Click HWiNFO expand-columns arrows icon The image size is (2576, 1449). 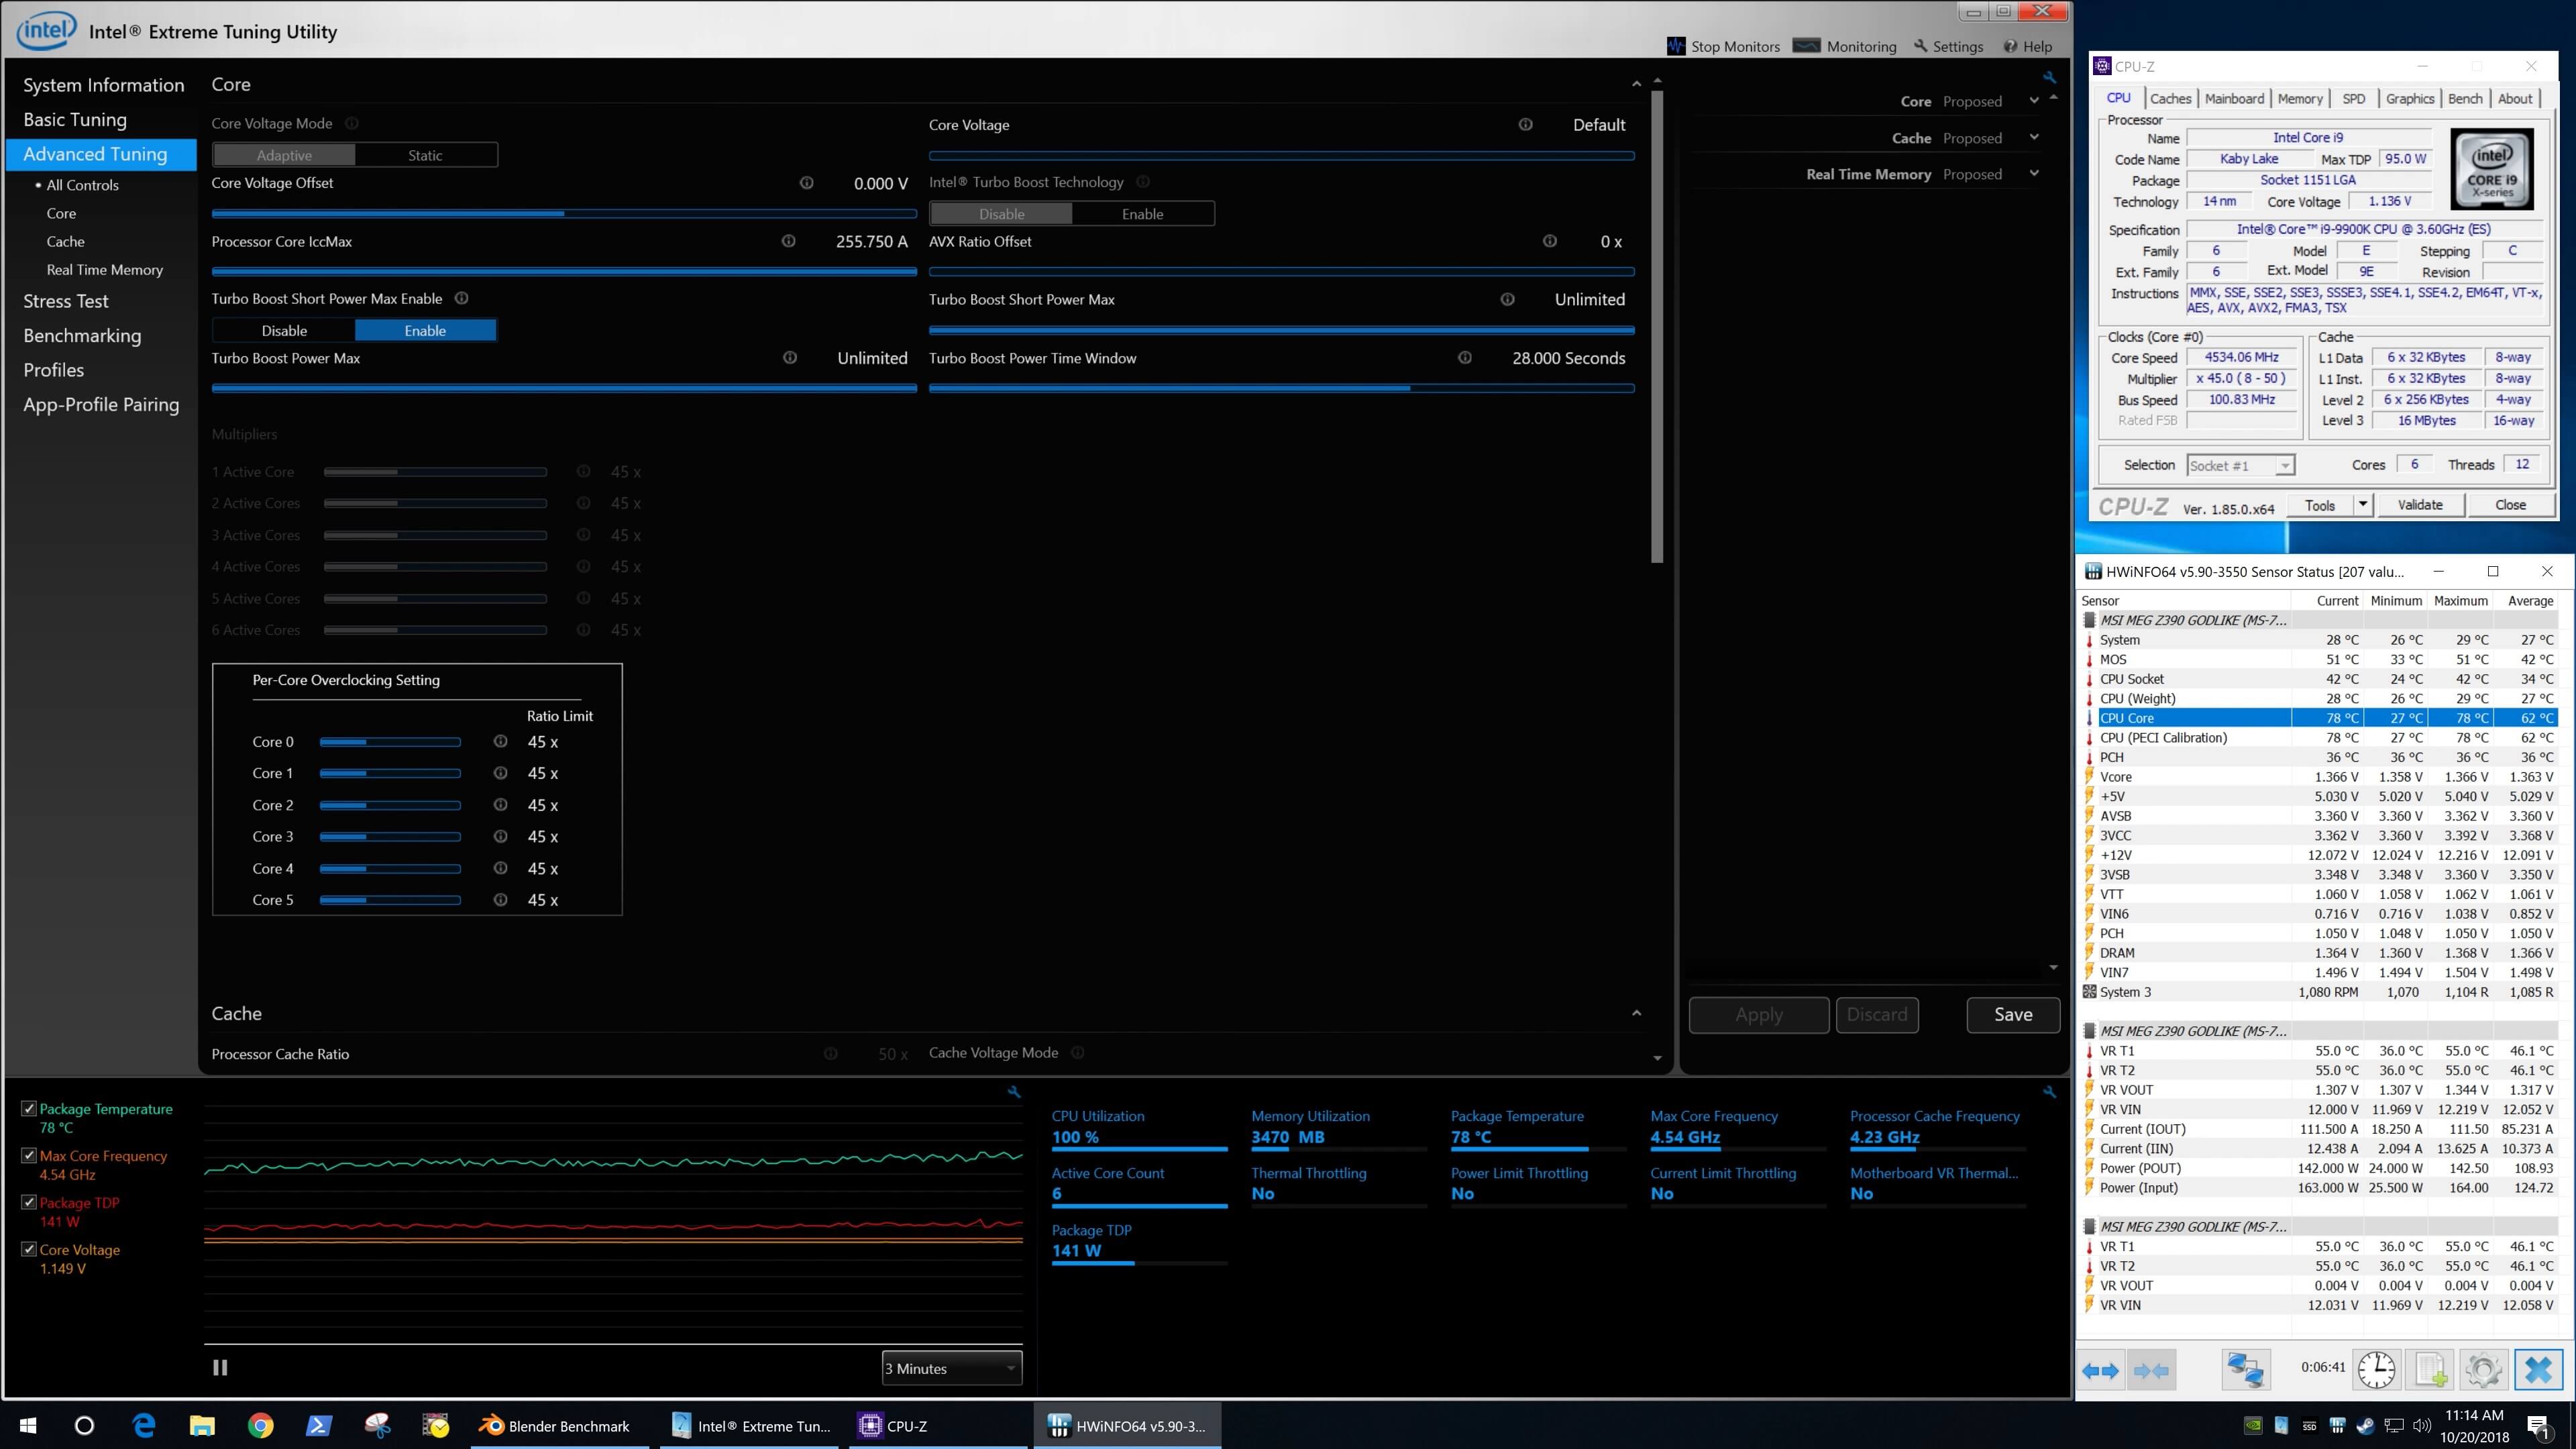click(2100, 1370)
